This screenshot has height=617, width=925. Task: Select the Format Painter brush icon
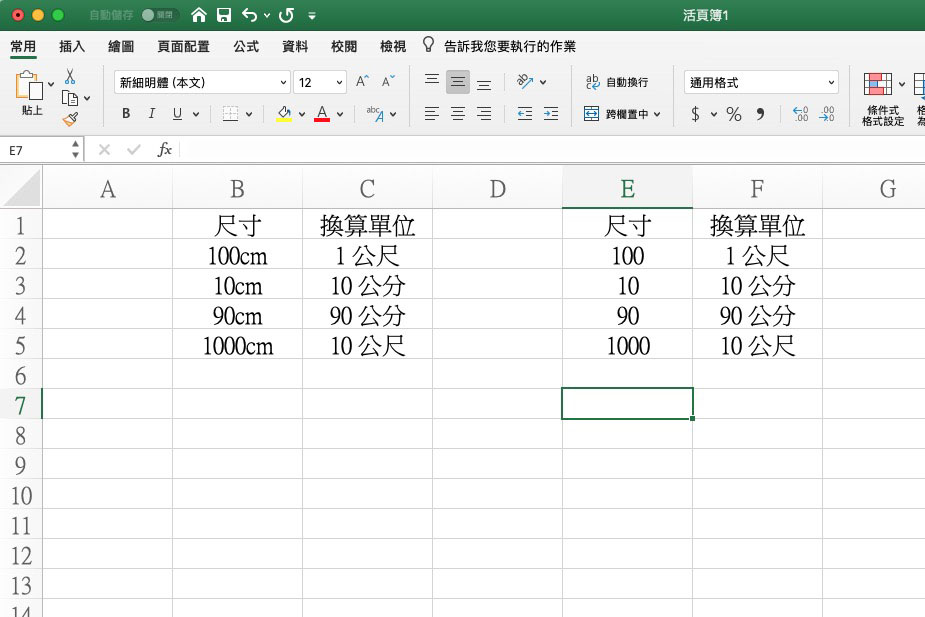pos(71,119)
